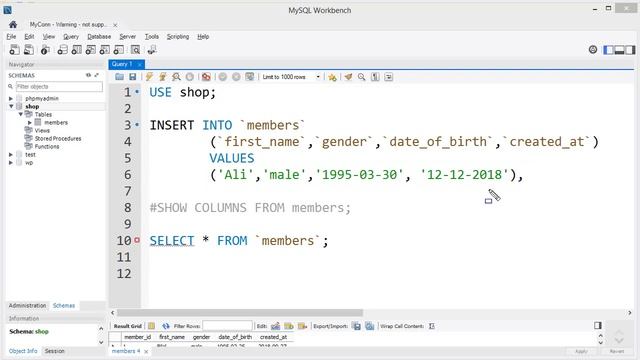Select Views in the schema tree

(x=42, y=131)
